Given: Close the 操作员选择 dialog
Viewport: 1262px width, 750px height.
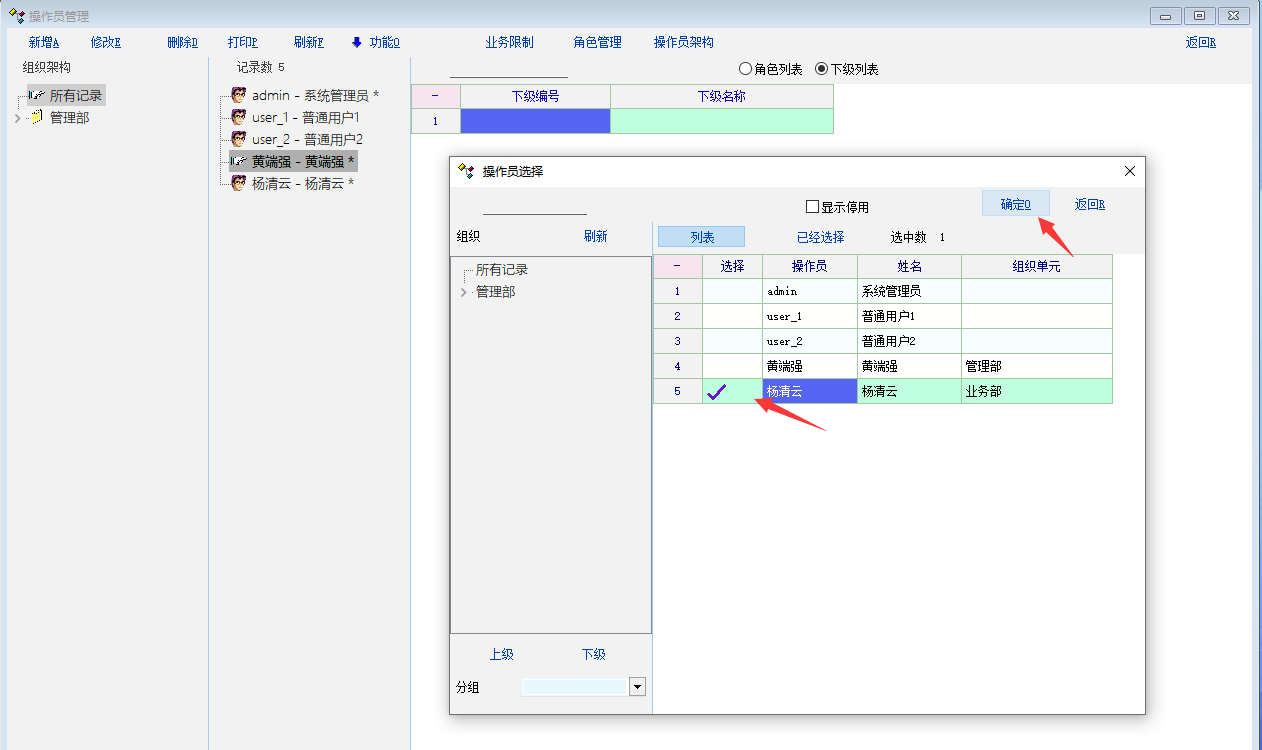Looking at the screenshot, I should click(x=1130, y=171).
